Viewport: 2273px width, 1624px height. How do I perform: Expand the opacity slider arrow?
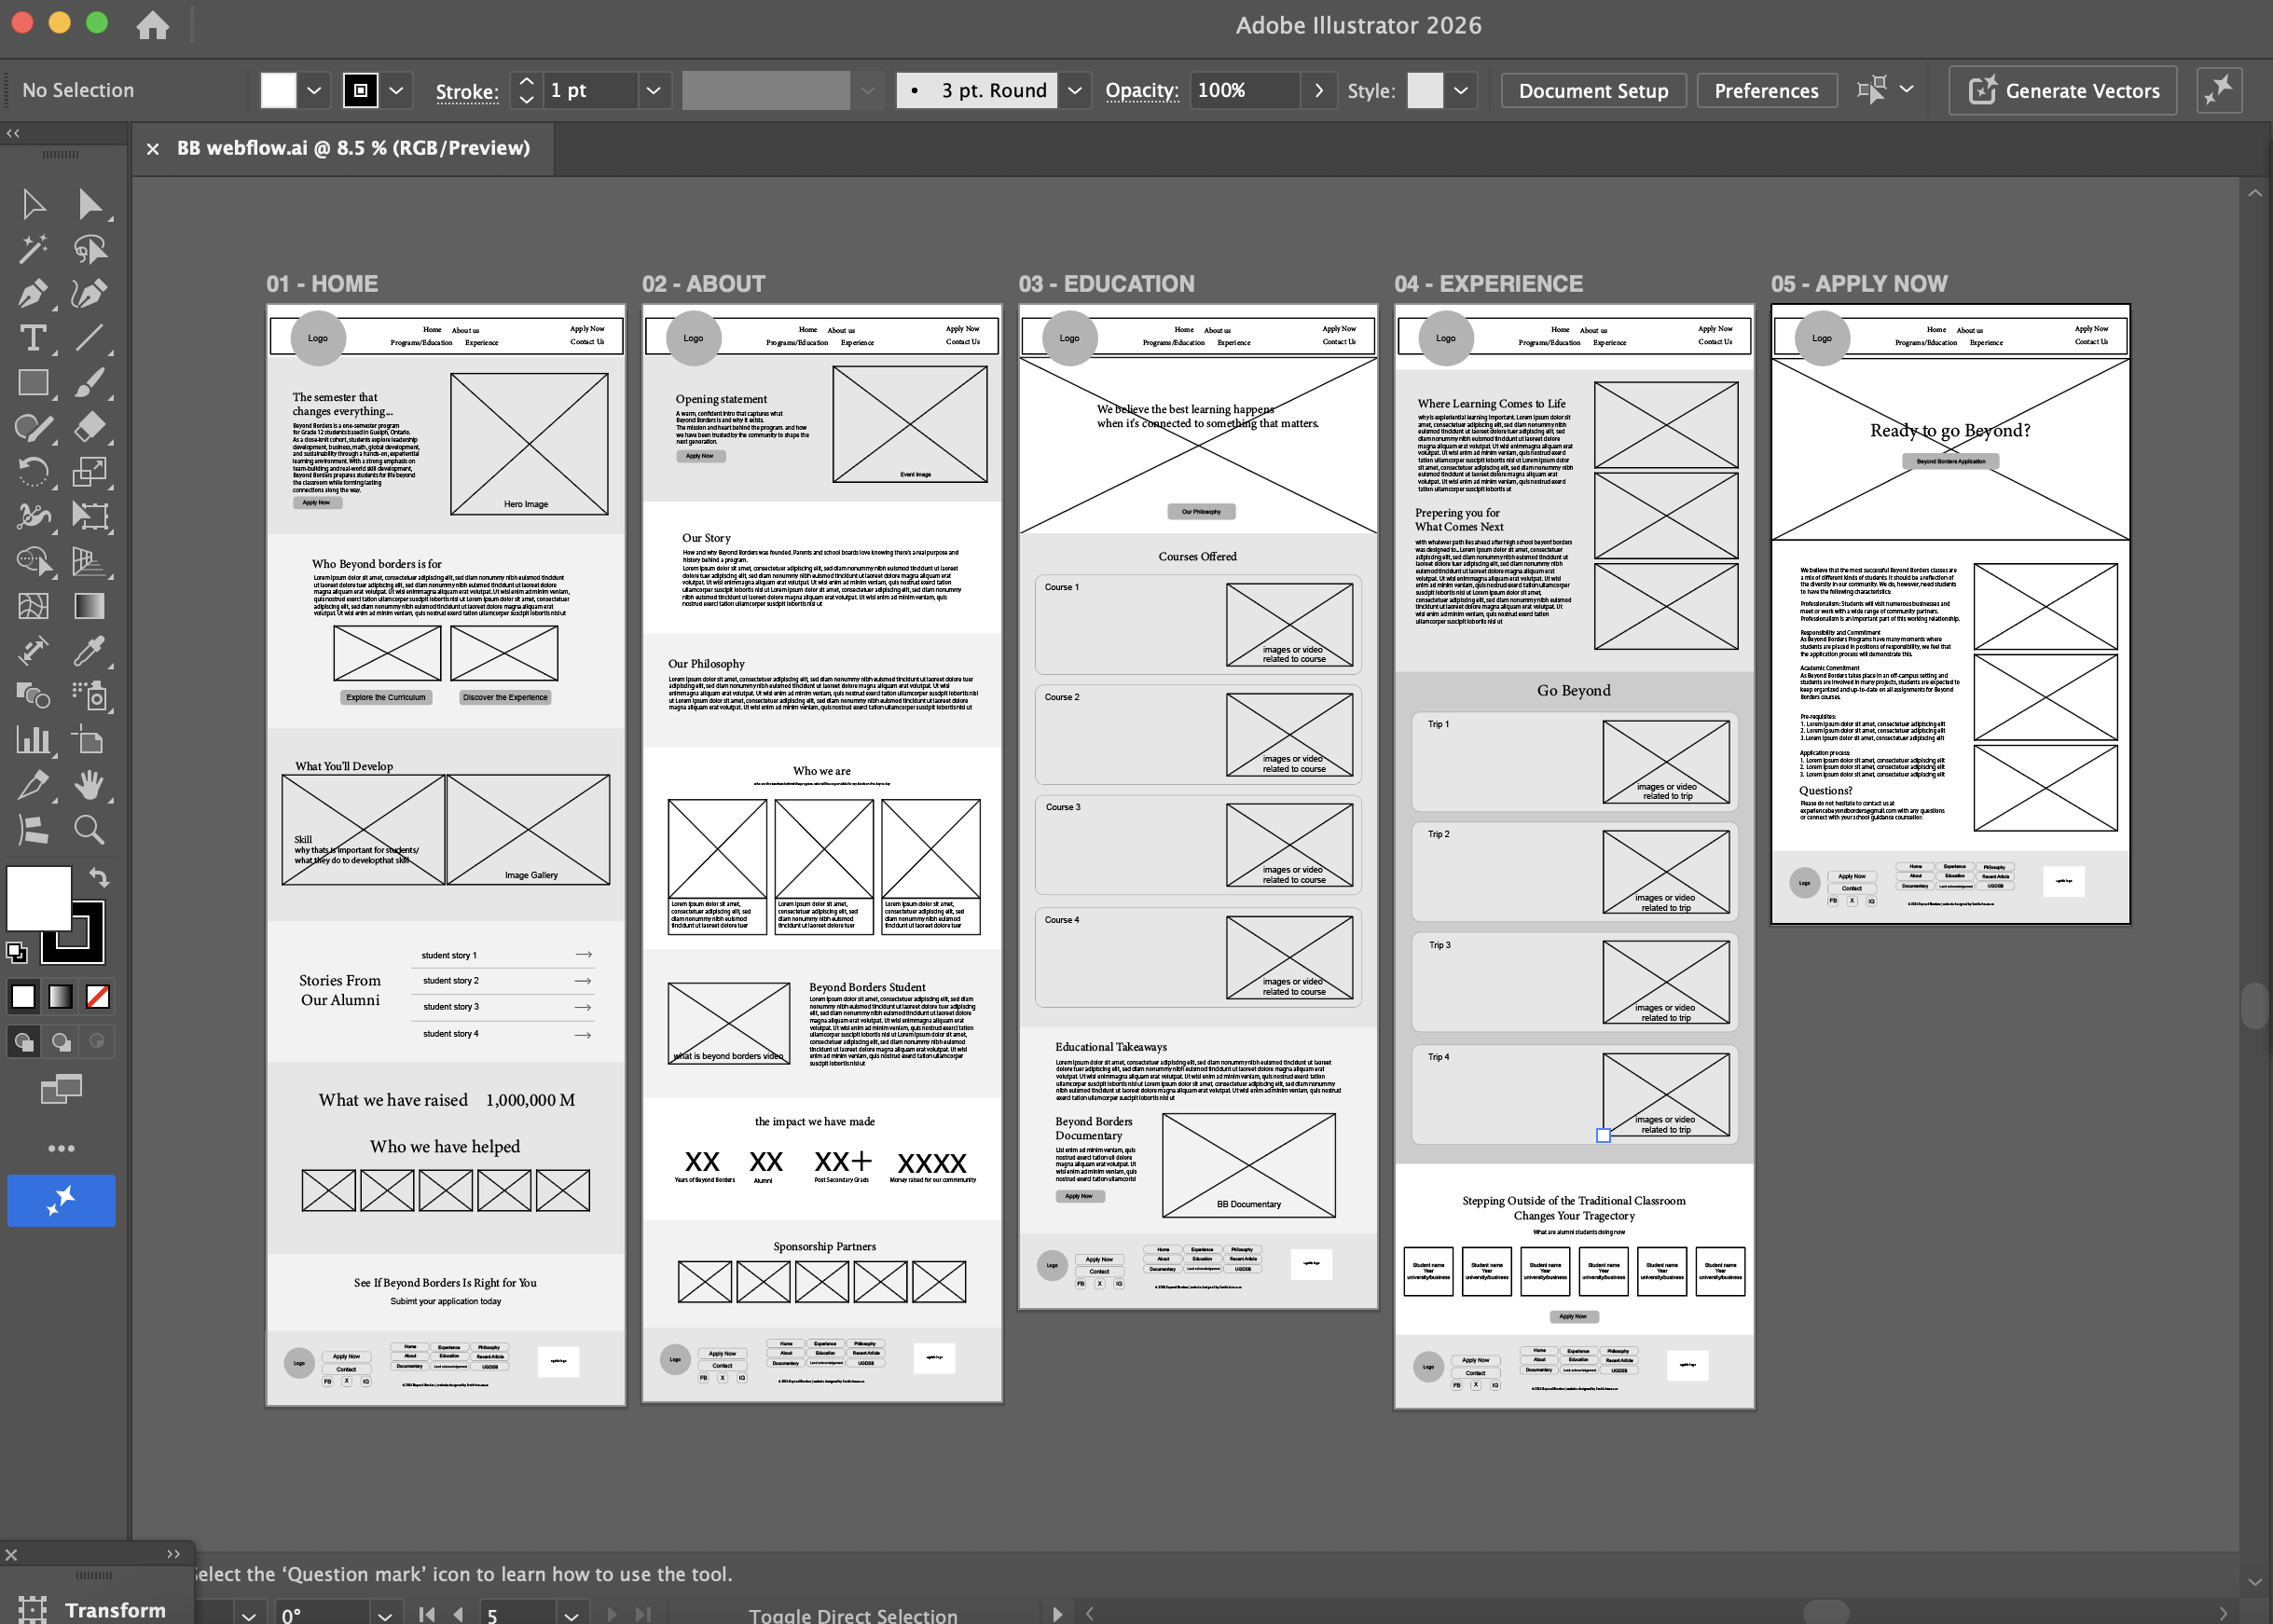point(1319,91)
